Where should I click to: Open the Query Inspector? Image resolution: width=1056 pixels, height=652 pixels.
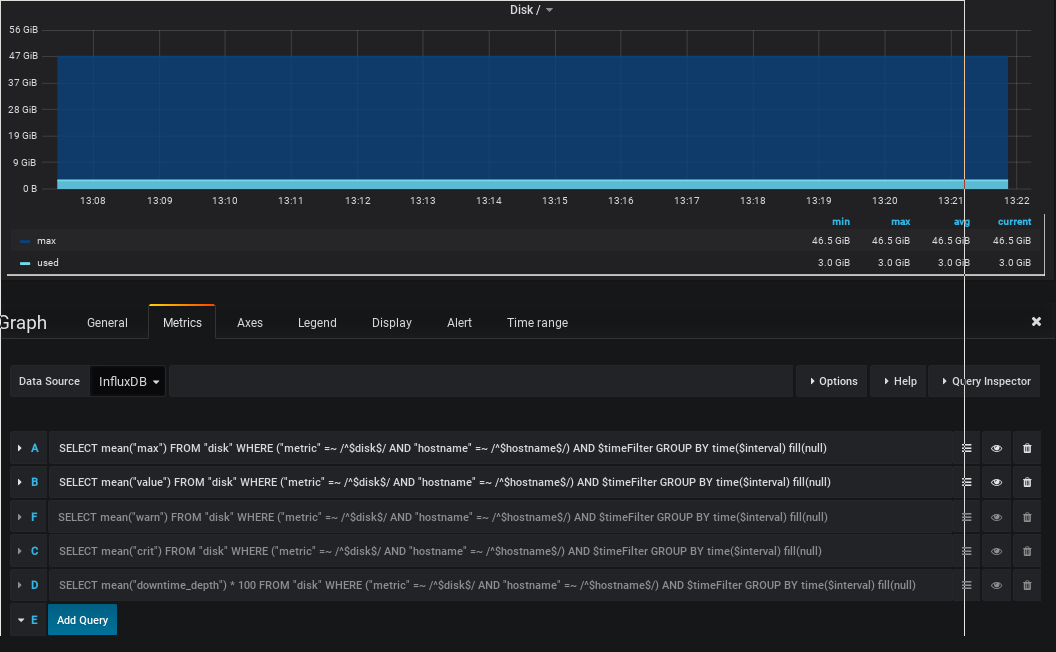point(986,381)
